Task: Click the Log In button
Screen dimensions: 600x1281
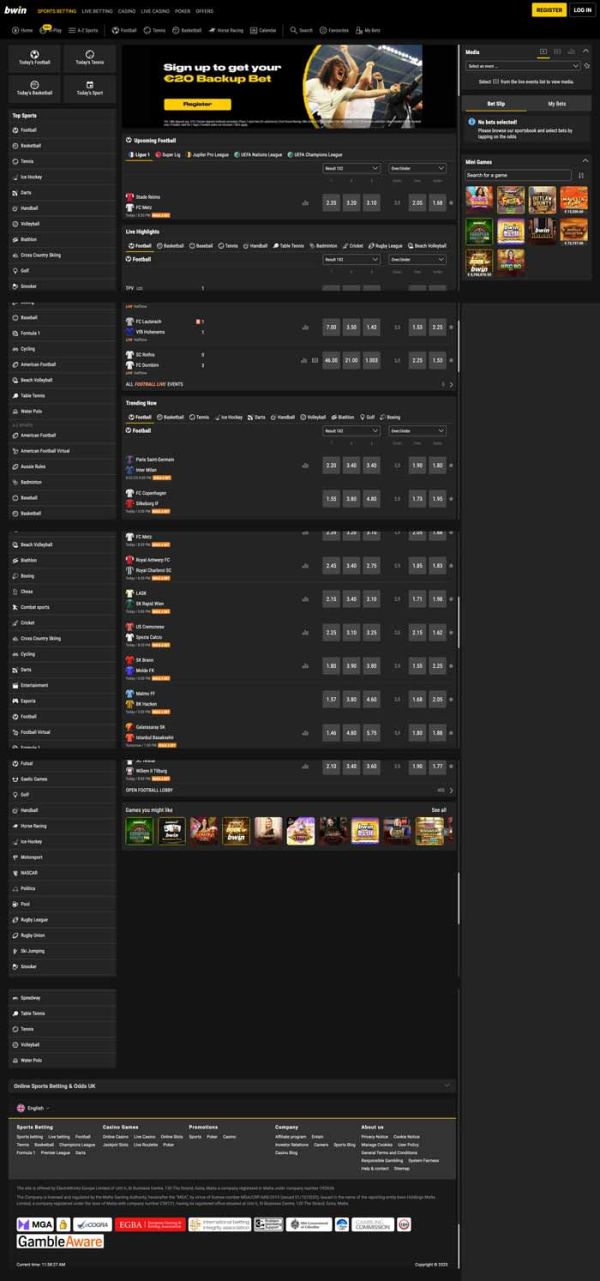Action: click(x=583, y=9)
